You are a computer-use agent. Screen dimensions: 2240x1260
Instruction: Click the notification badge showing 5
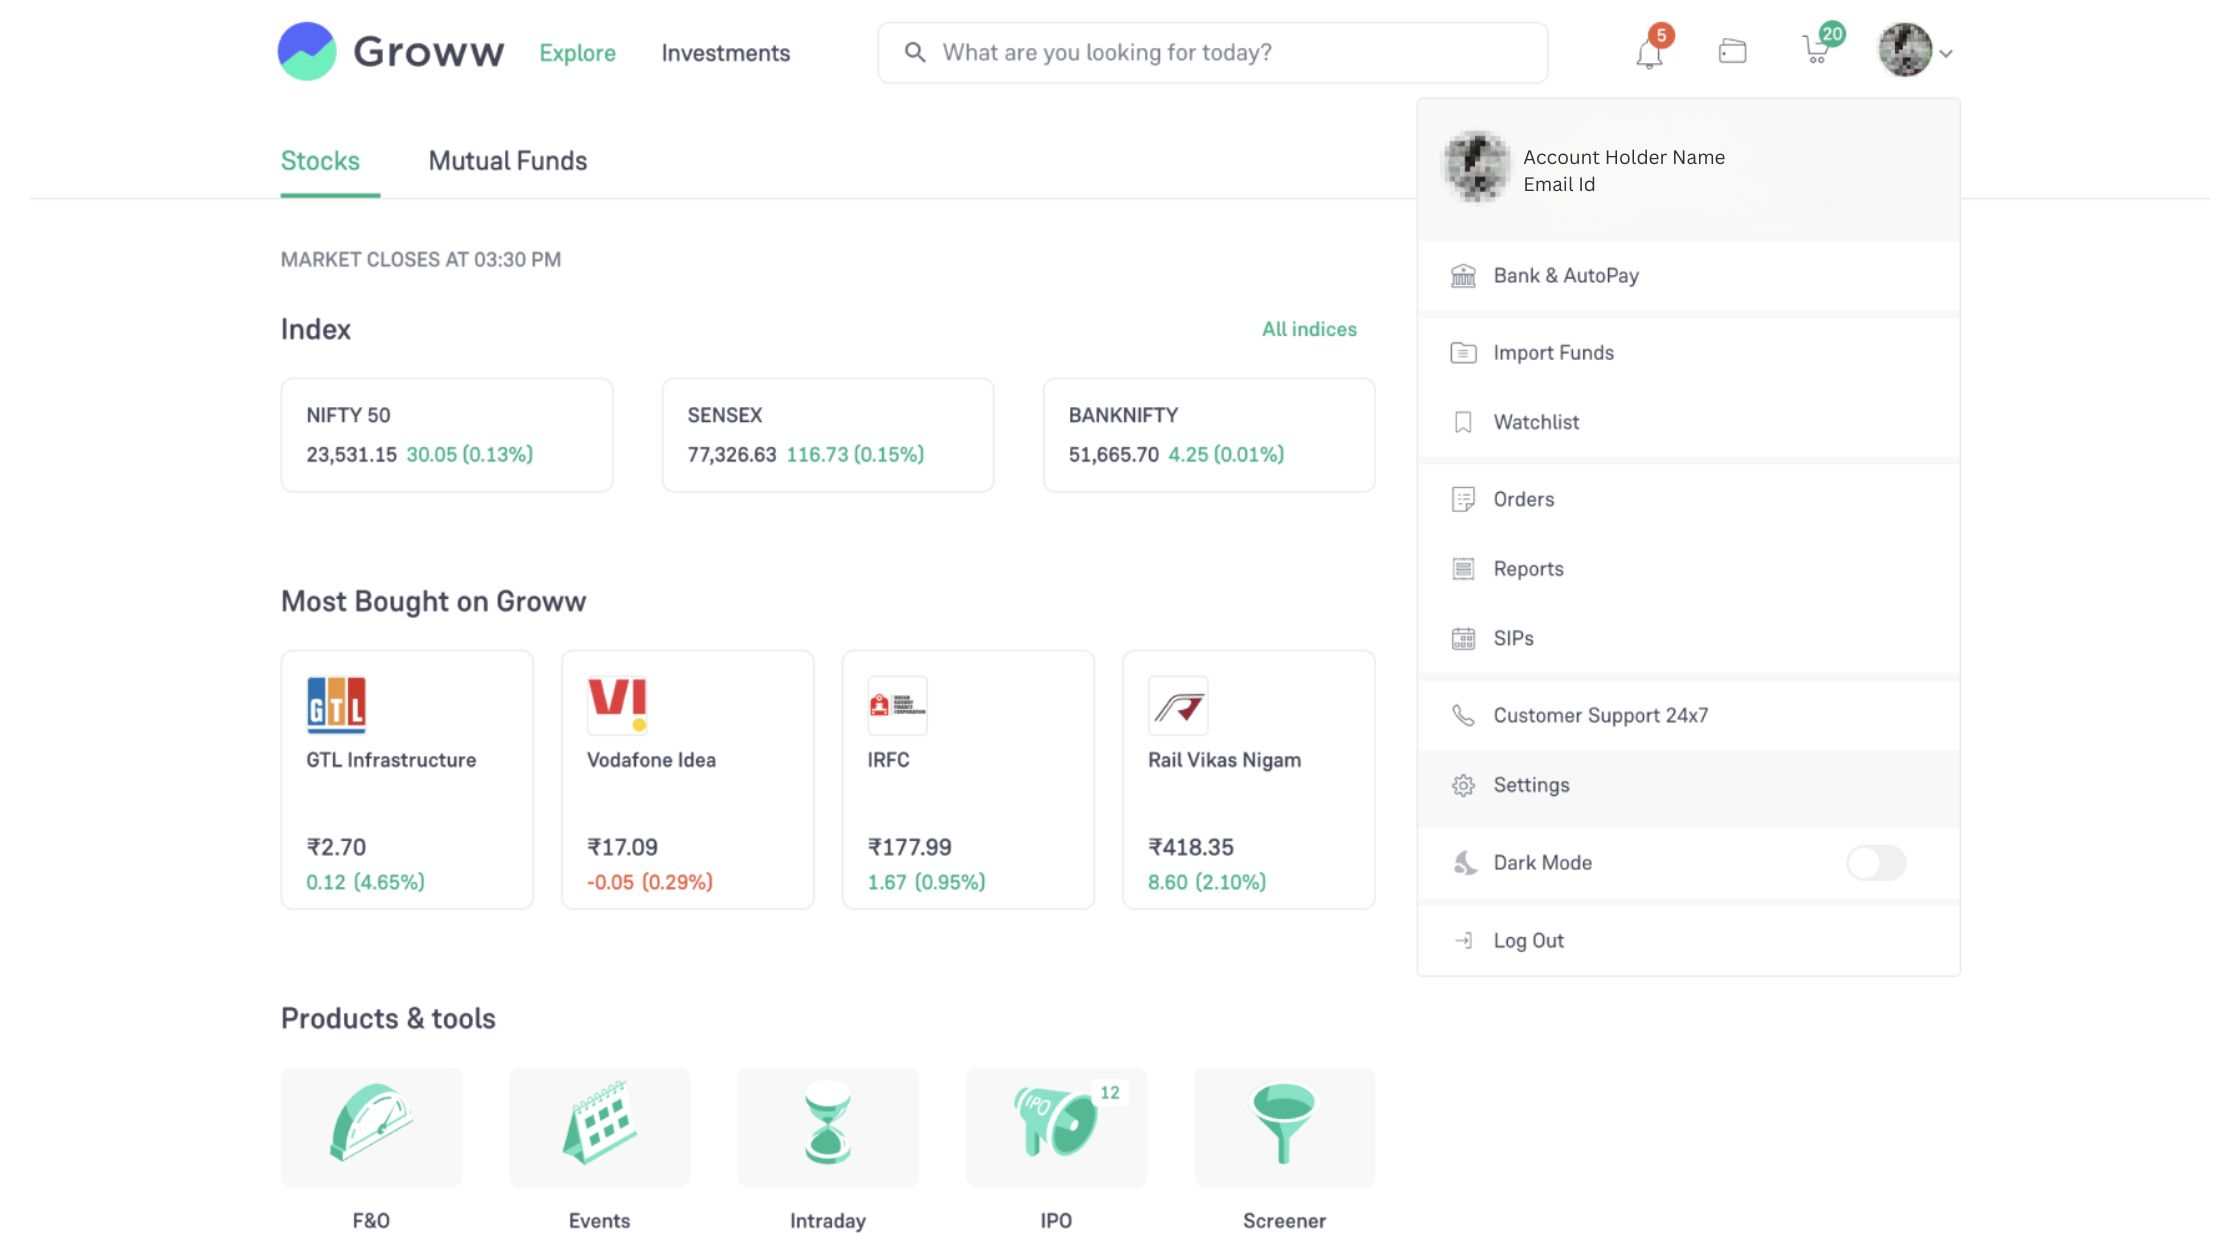pyautogui.click(x=1661, y=35)
